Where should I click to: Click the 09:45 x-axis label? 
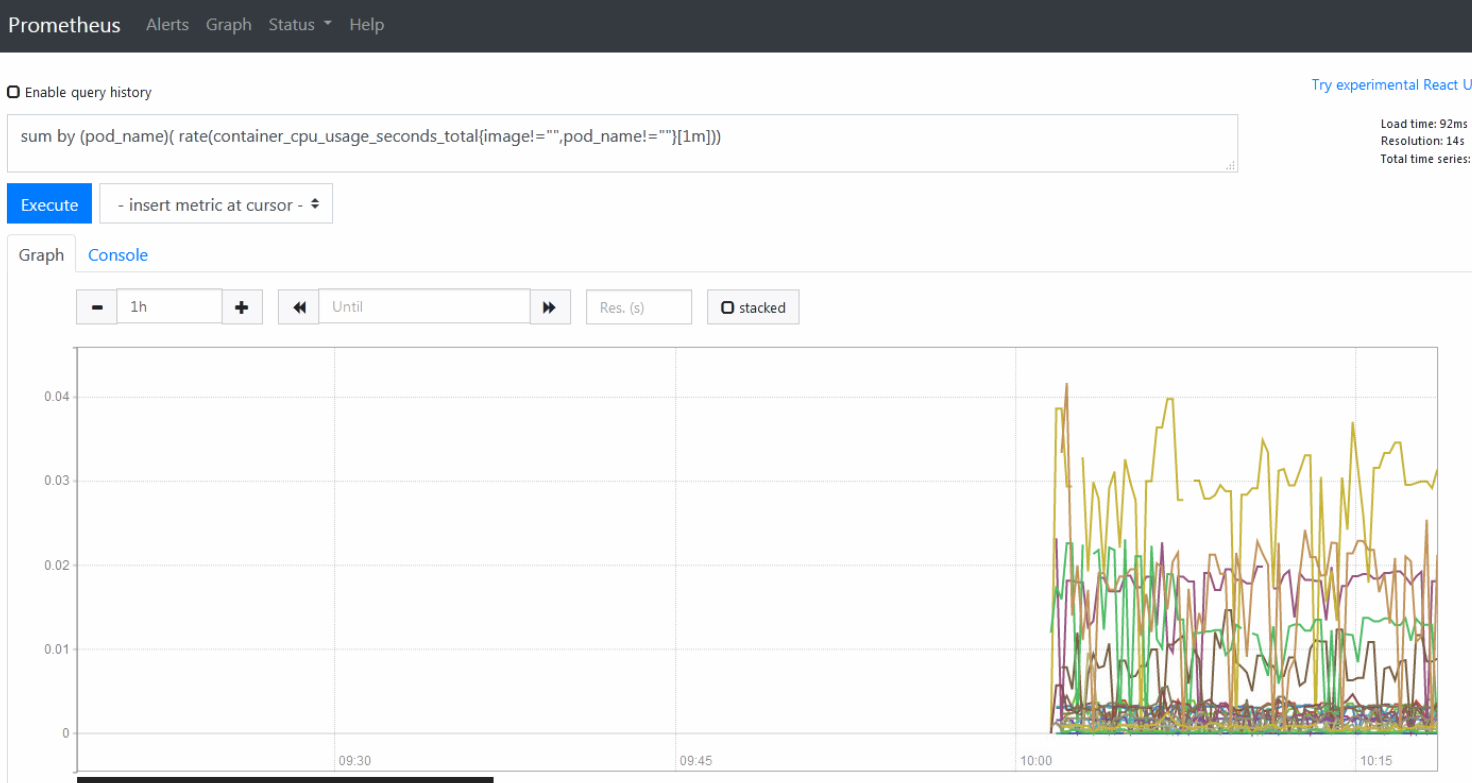coord(695,761)
